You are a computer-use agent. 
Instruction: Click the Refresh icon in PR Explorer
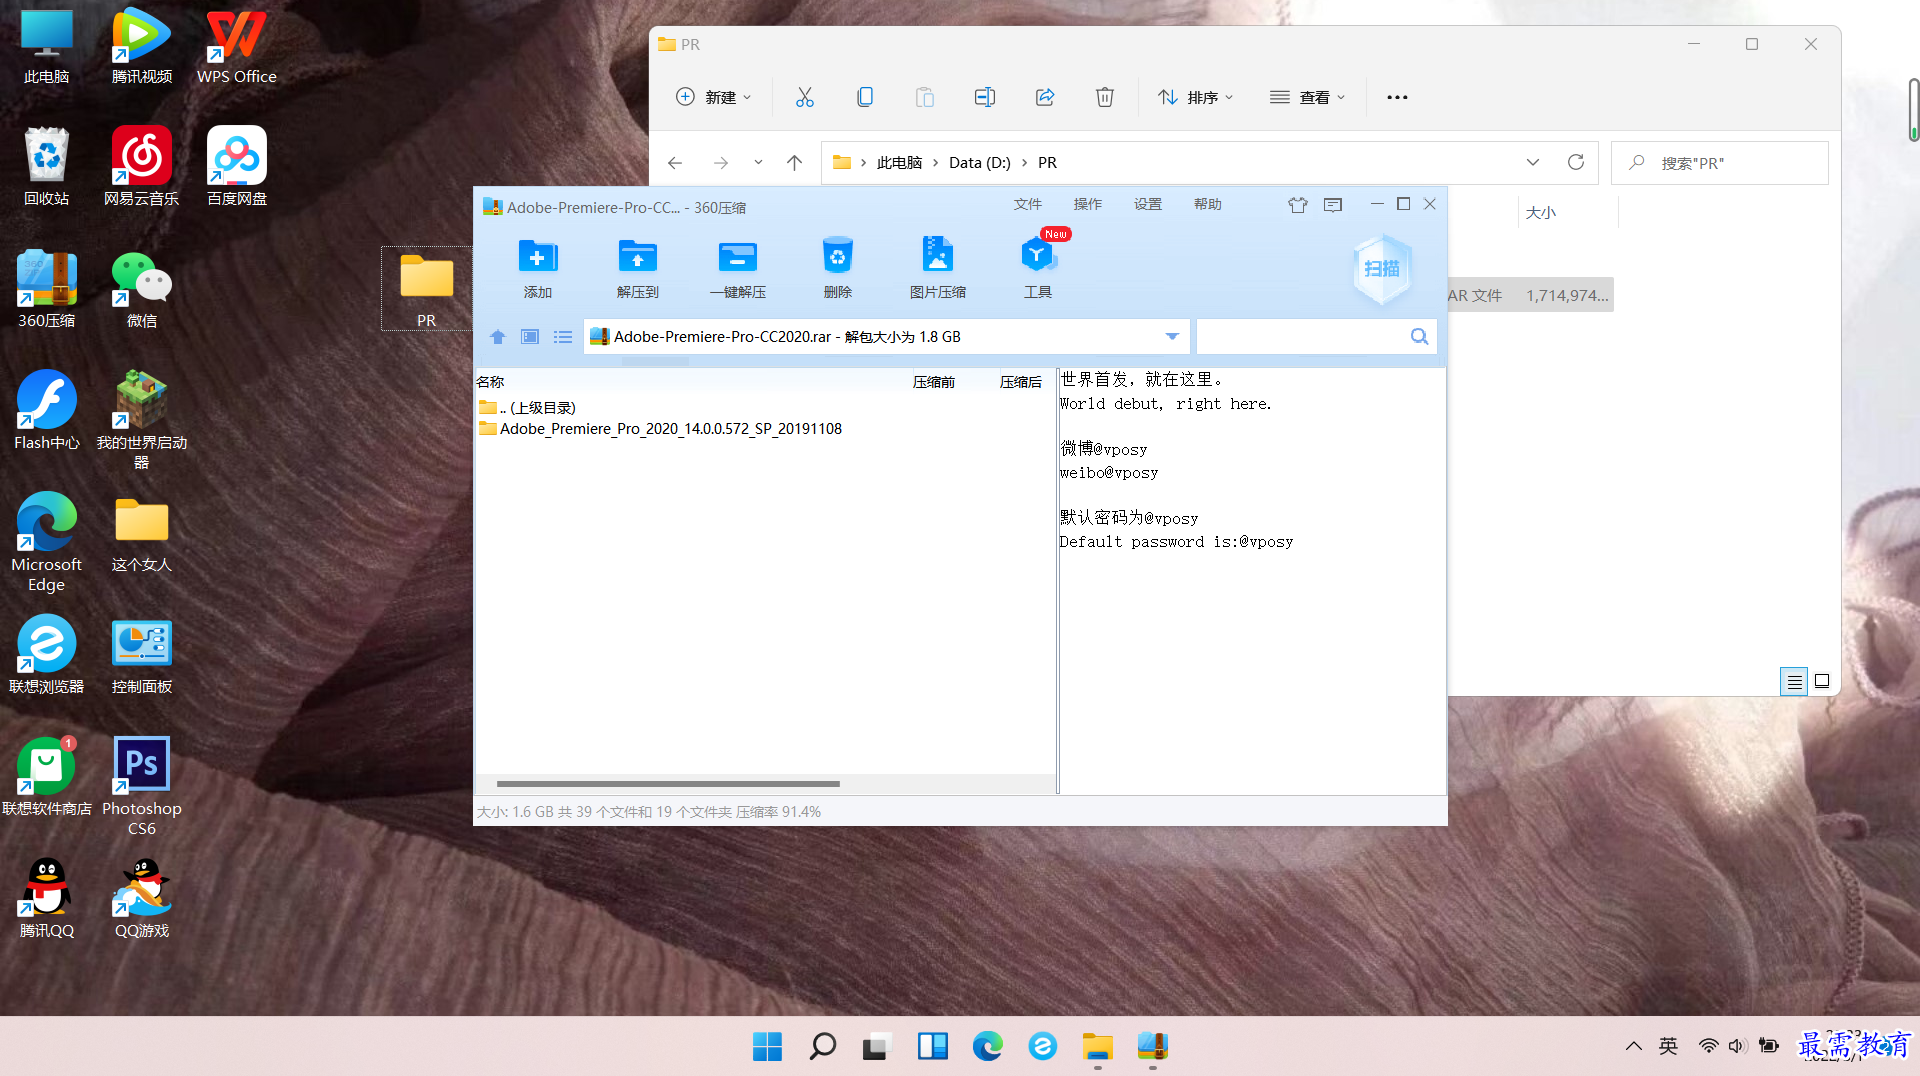point(1576,162)
